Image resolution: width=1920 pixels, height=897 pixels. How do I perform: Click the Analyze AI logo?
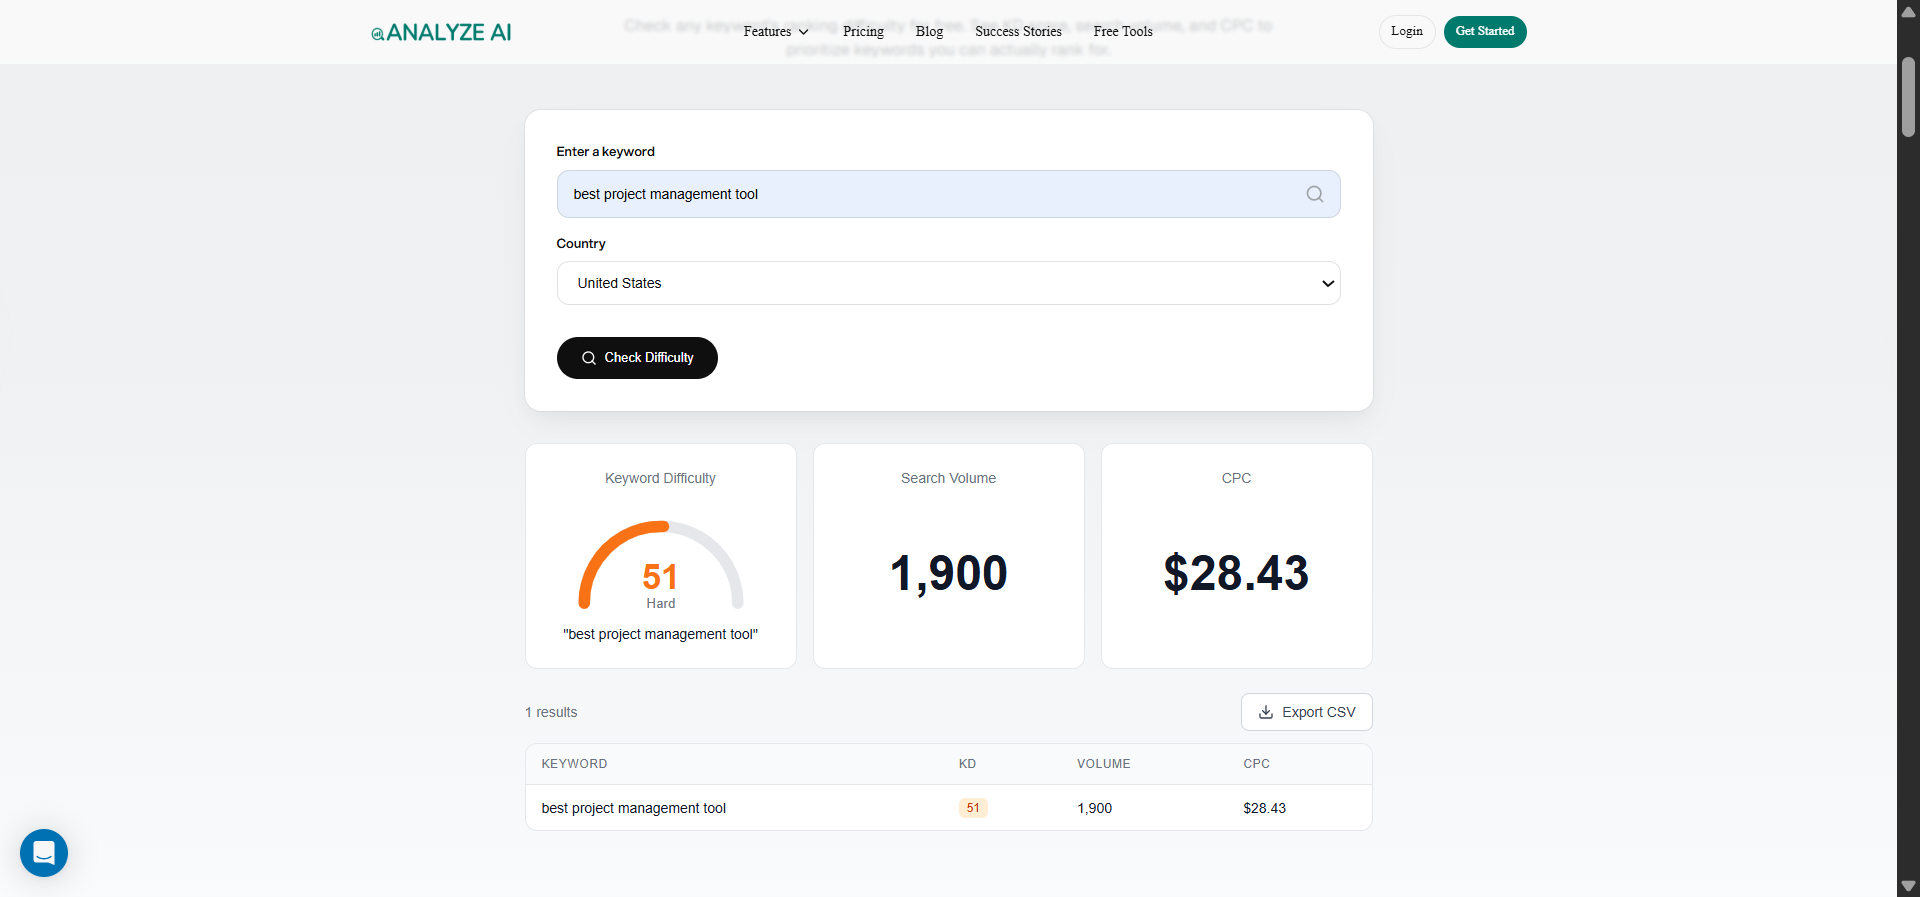[441, 32]
